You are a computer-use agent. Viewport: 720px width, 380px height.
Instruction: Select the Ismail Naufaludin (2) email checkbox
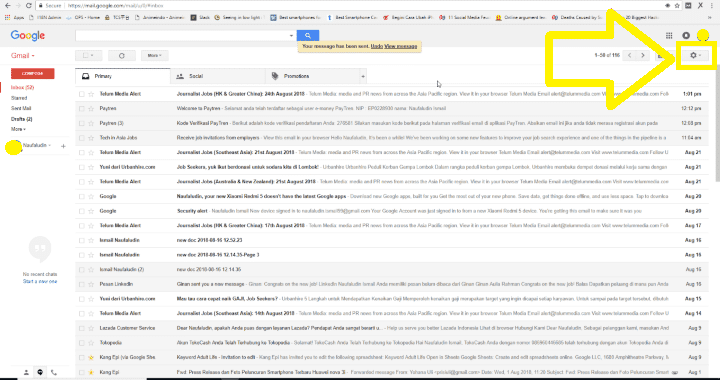[81, 269]
